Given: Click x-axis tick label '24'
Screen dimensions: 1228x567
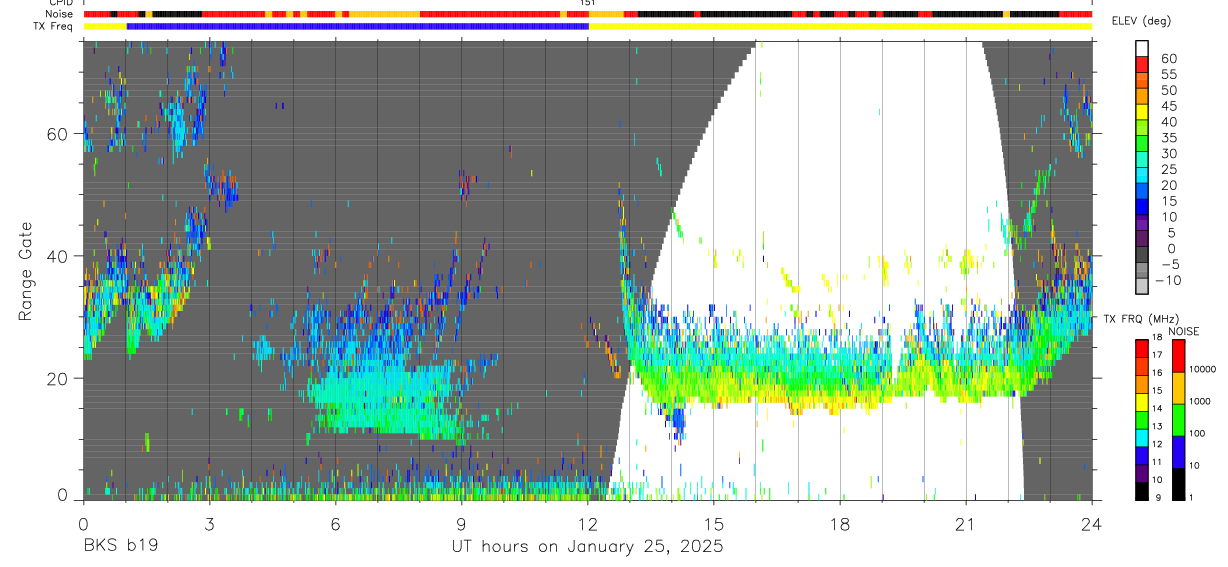Looking at the screenshot, I should tap(1092, 524).
